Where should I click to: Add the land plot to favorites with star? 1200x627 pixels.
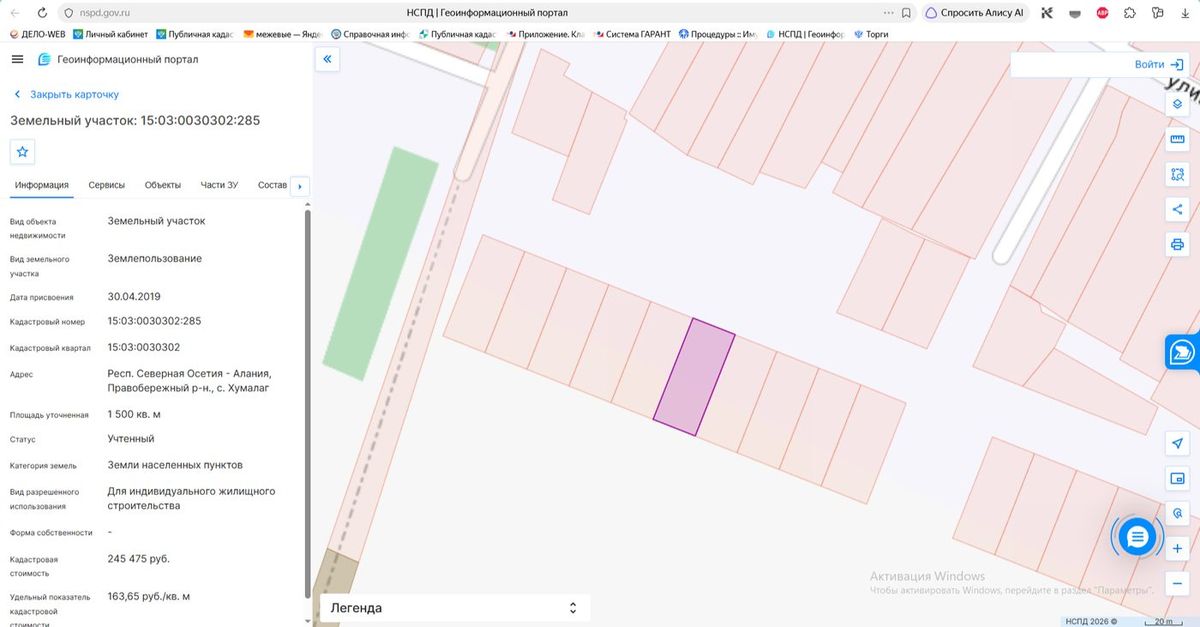pyautogui.click(x=23, y=152)
